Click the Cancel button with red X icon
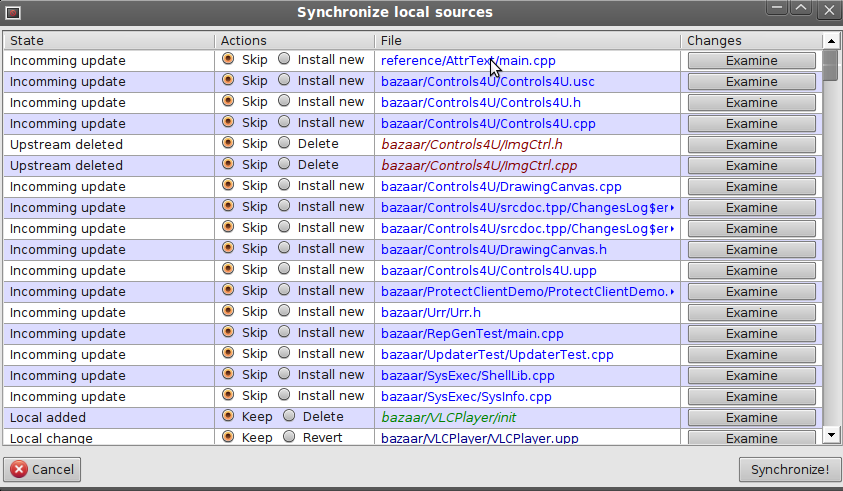Image resolution: width=843 pixels, height=491 pixels. coord(42,469)
